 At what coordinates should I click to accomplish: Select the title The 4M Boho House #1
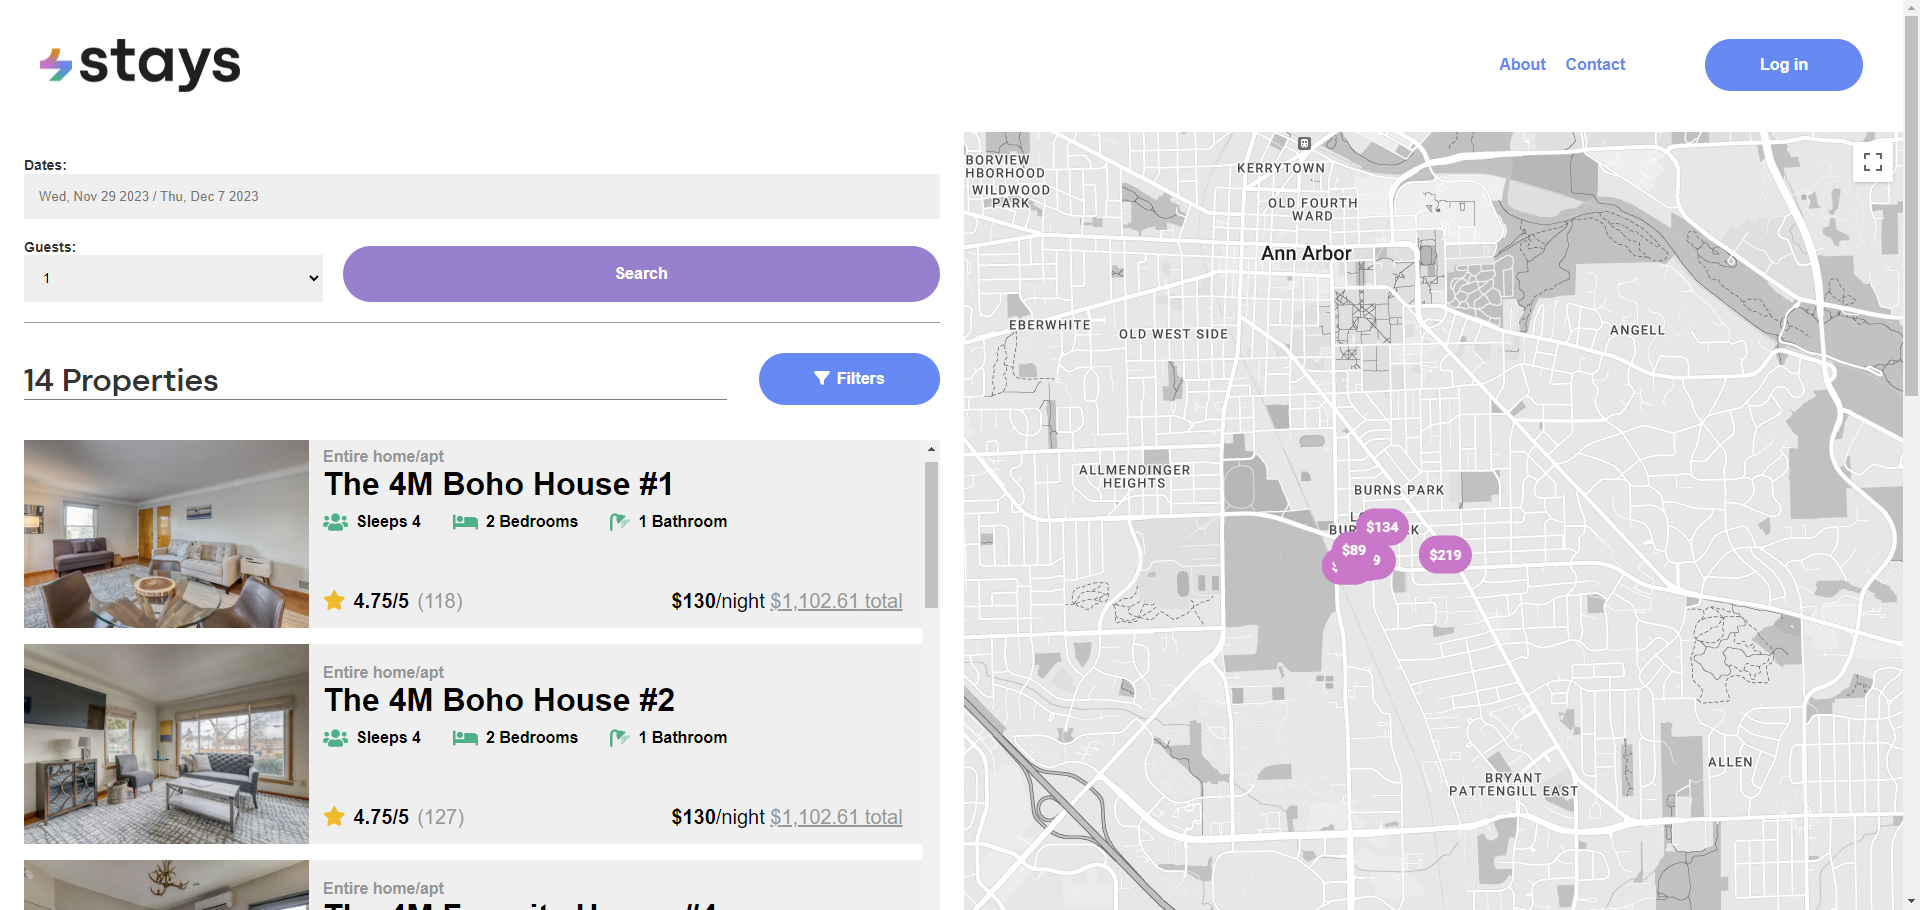[498, 484]
